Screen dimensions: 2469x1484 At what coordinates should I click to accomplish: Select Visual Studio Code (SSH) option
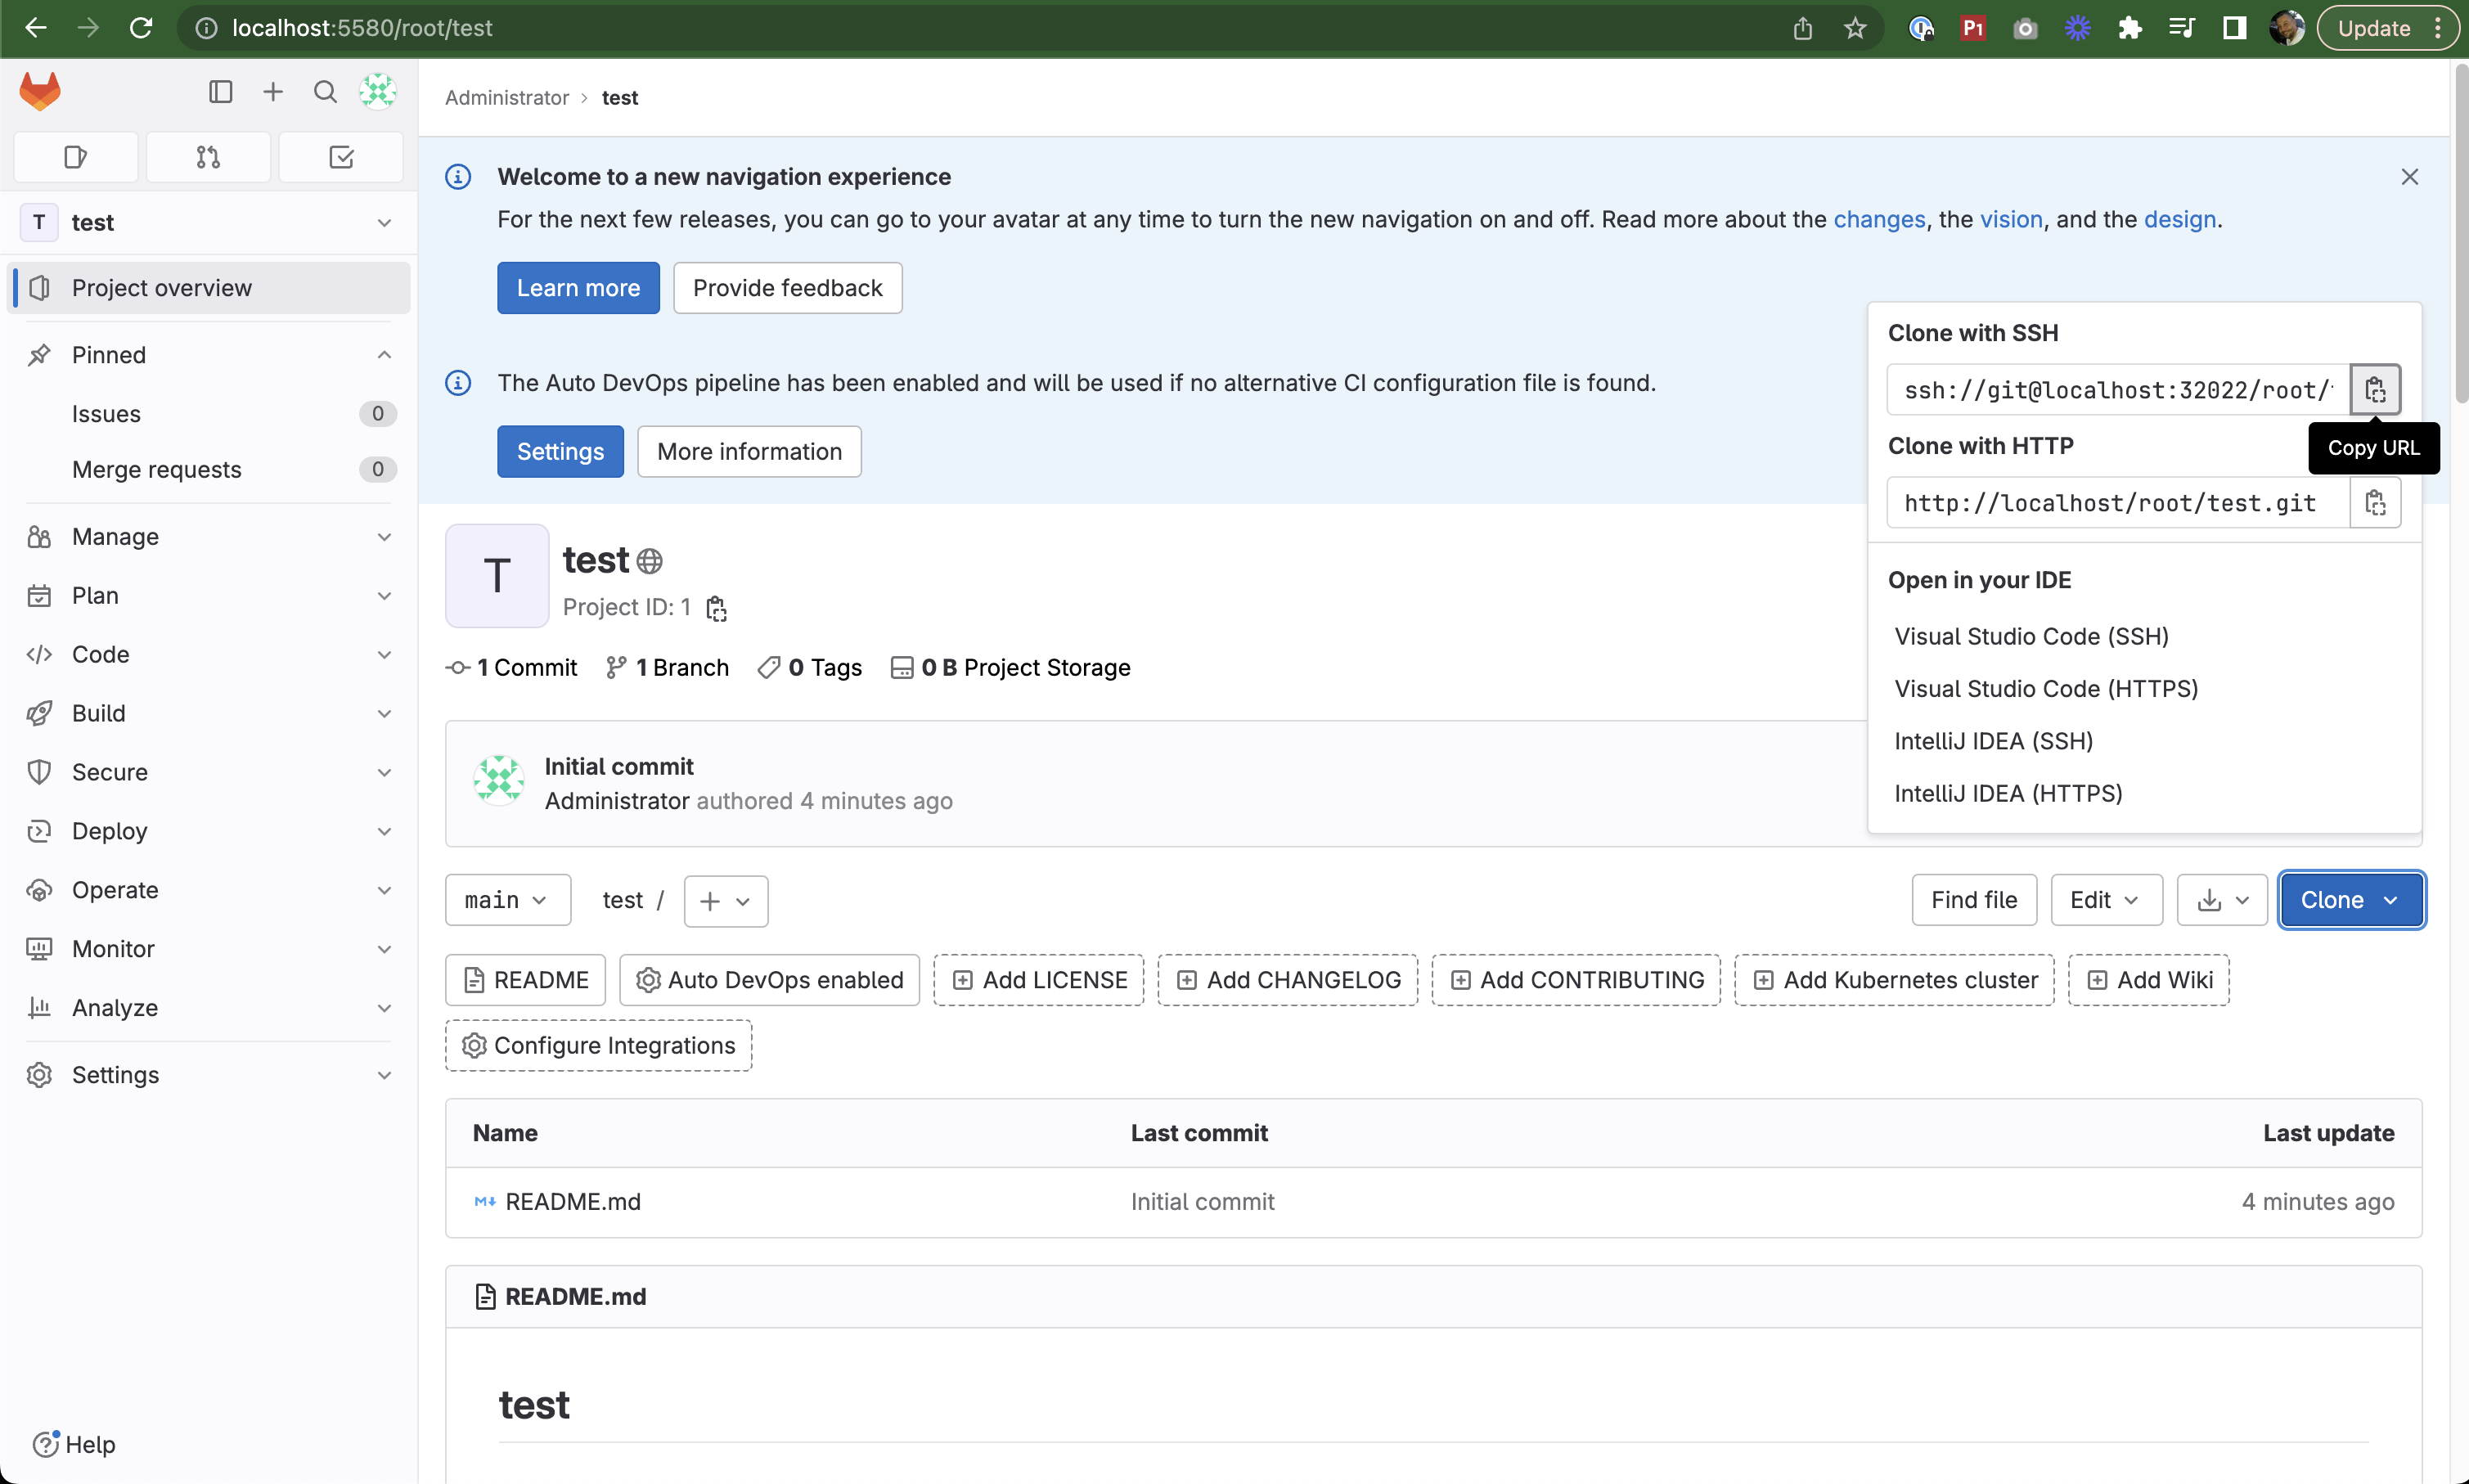(x=2031, y=636)
